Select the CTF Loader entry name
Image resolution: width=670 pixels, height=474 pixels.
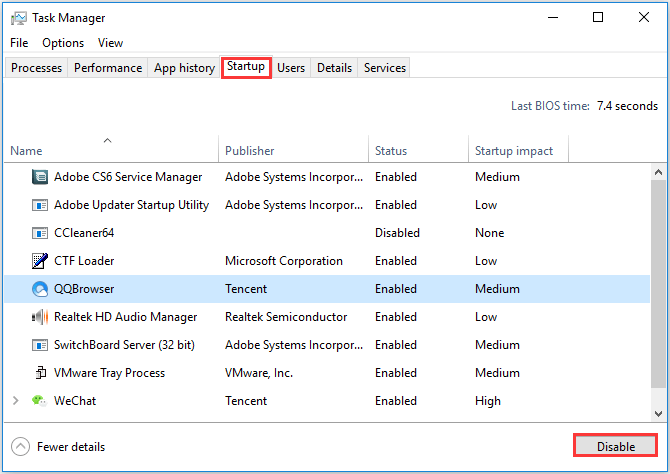coord(84,261)
